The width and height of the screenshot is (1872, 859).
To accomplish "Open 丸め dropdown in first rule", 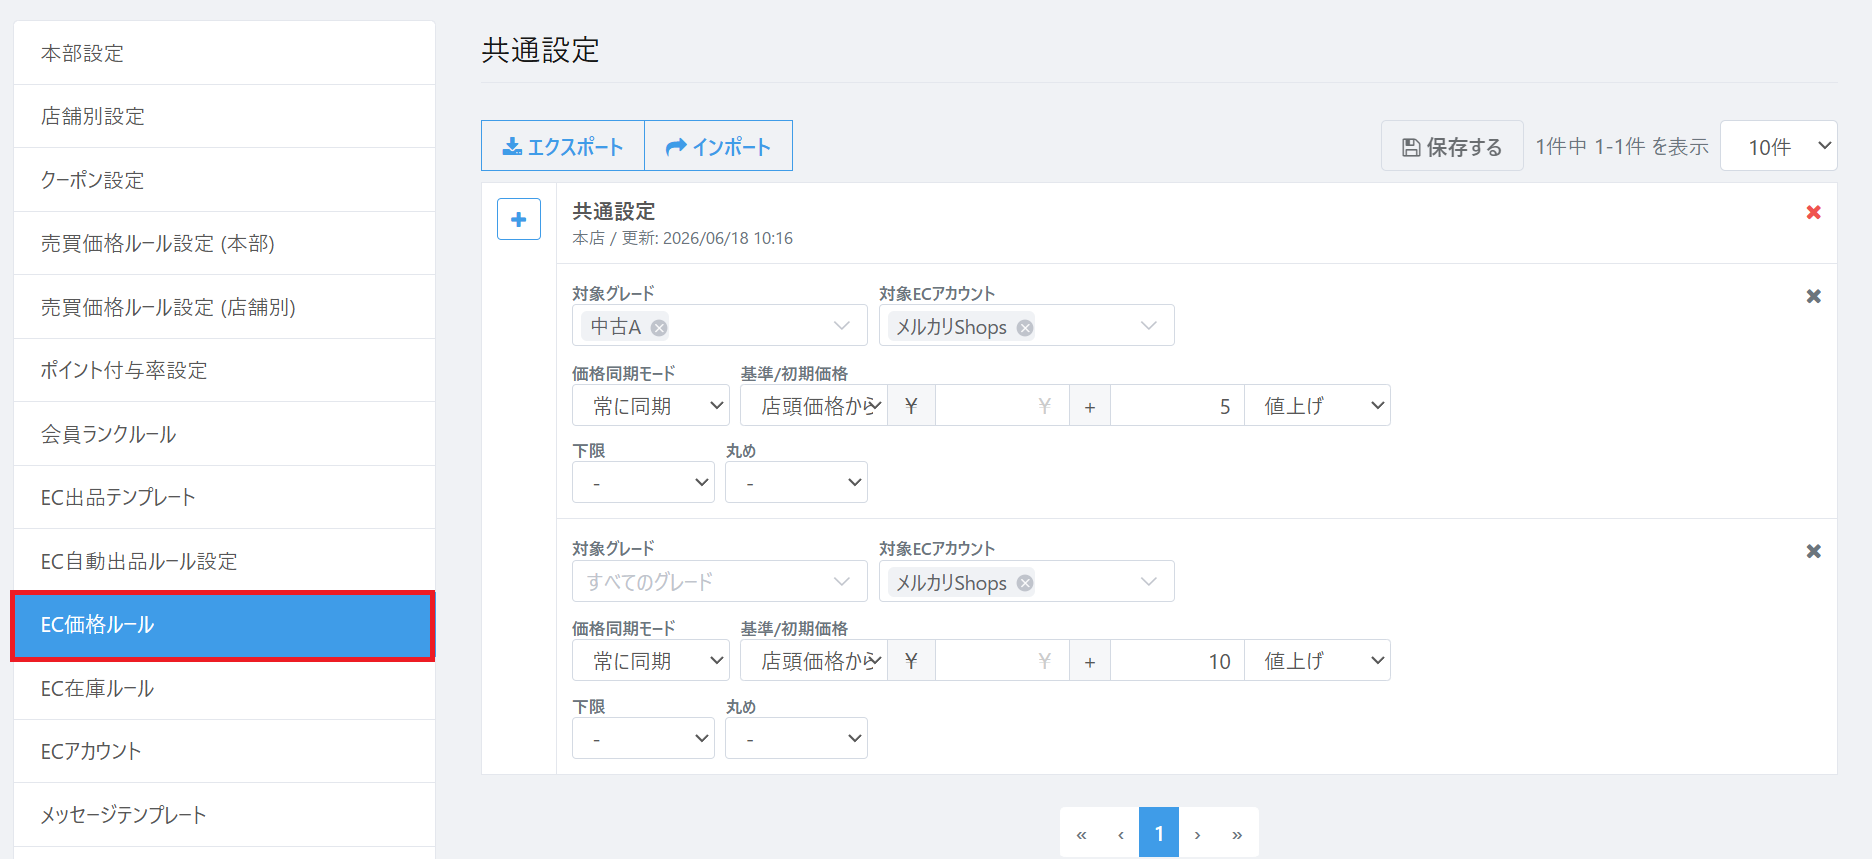I will tap(796, 482).
